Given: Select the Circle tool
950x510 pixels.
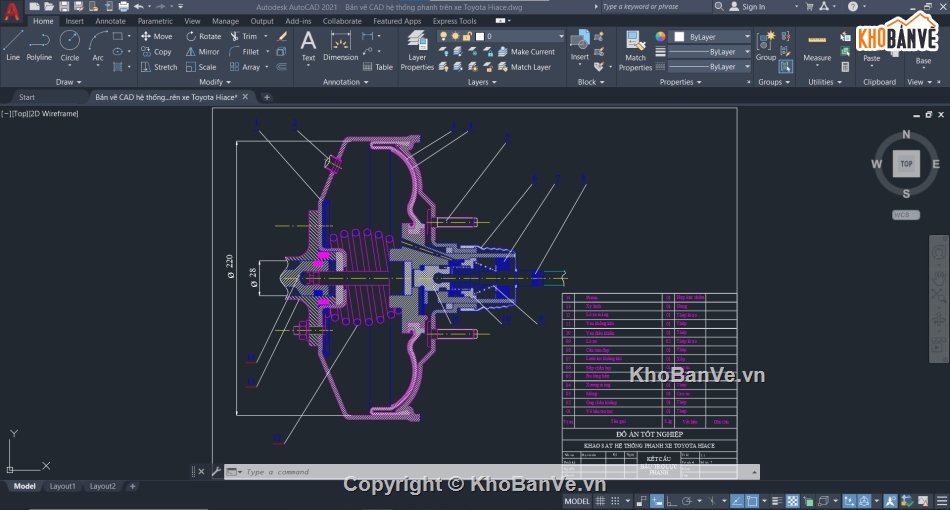Looking at the screenshot, I should 70,45.
